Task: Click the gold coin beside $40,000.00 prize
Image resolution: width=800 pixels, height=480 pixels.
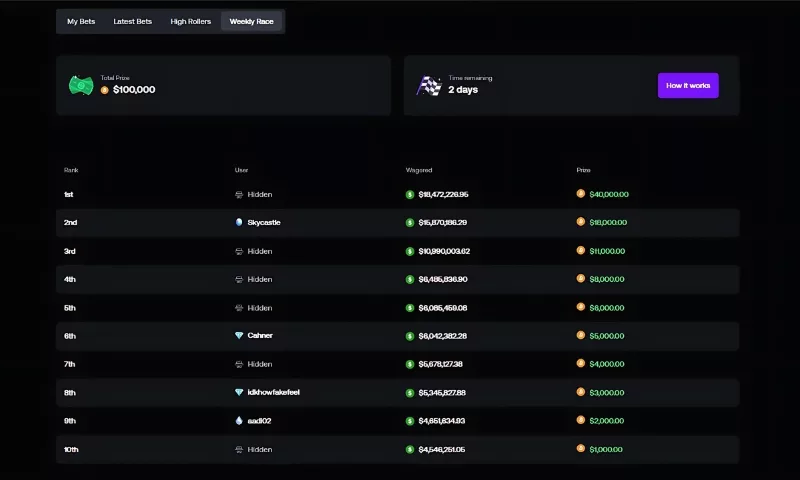Action: [581, 195]
